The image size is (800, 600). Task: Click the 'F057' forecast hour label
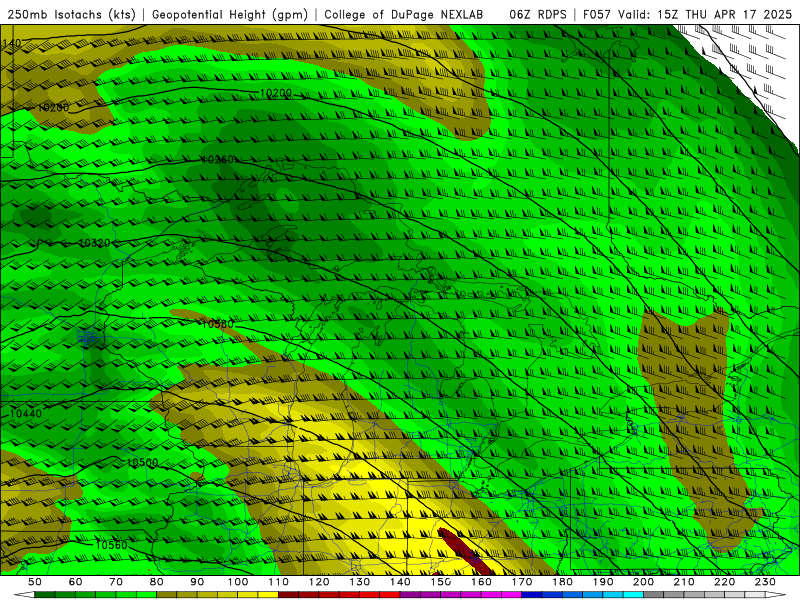pos(597,14)
